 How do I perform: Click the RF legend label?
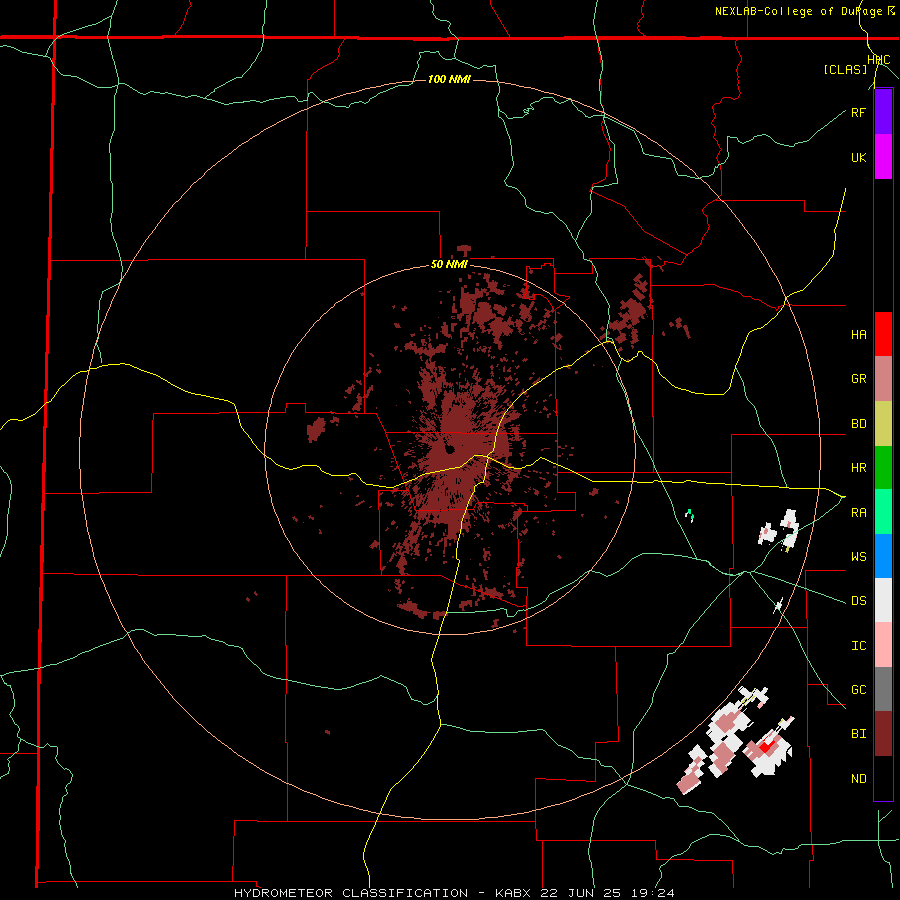(858, 112)
